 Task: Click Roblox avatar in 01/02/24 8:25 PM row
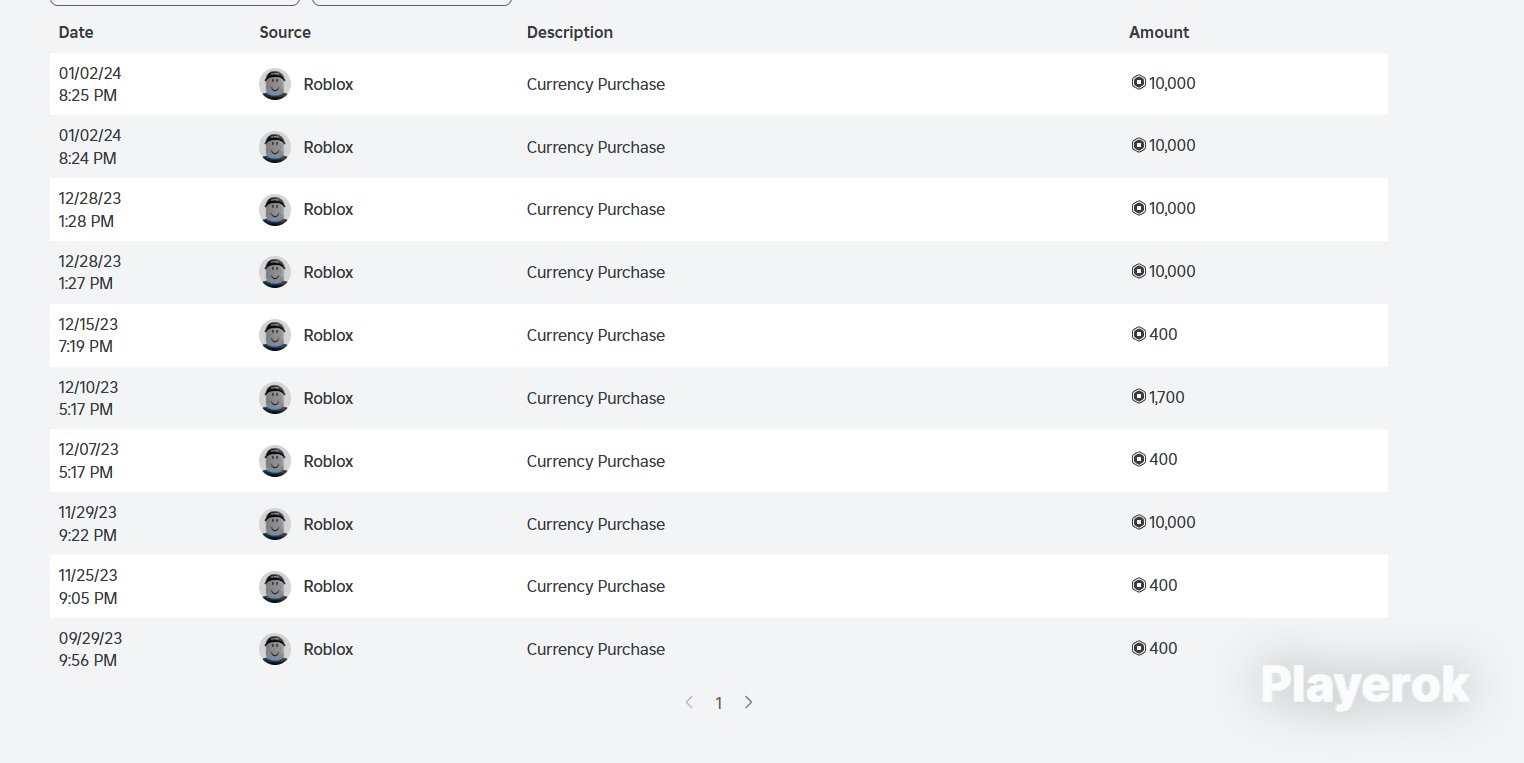coord(275,84)
